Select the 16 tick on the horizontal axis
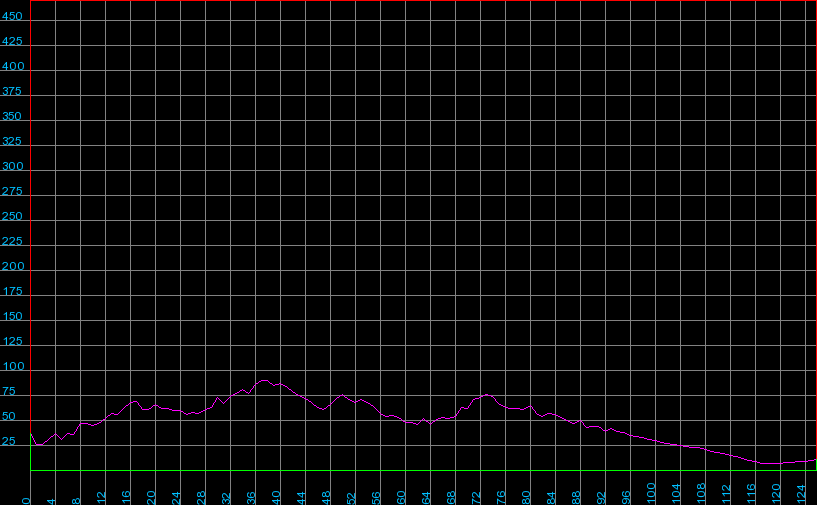 [127, 496]
